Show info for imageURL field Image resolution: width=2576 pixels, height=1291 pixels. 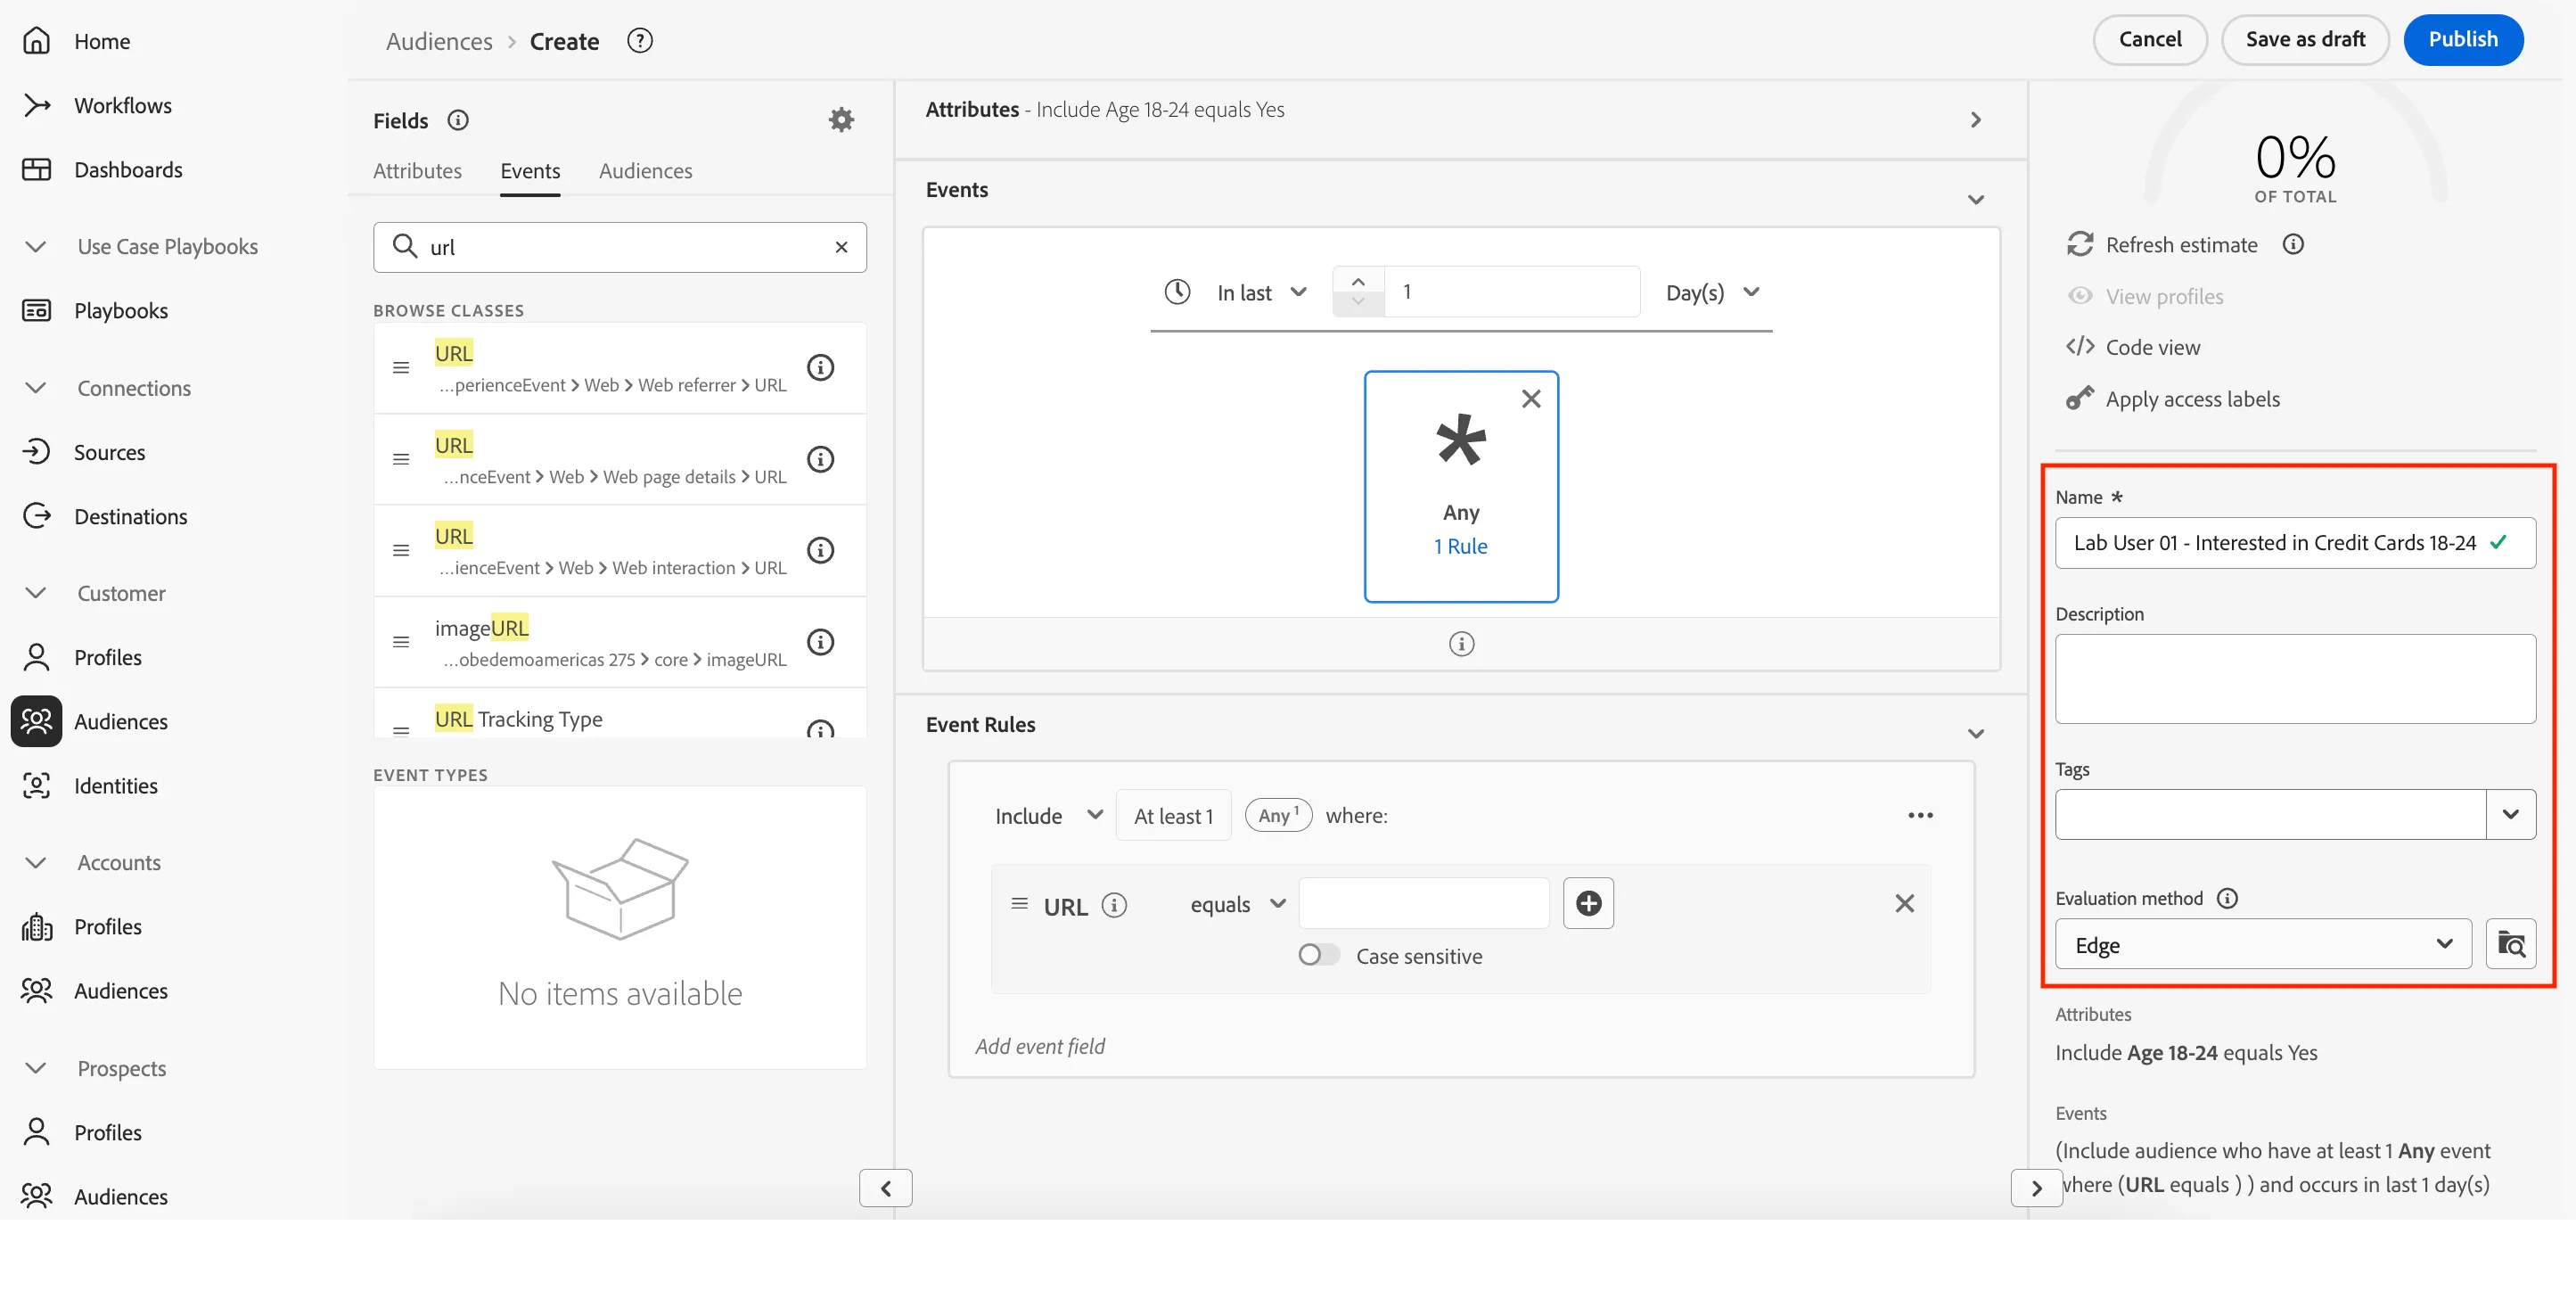pos(820,642)
